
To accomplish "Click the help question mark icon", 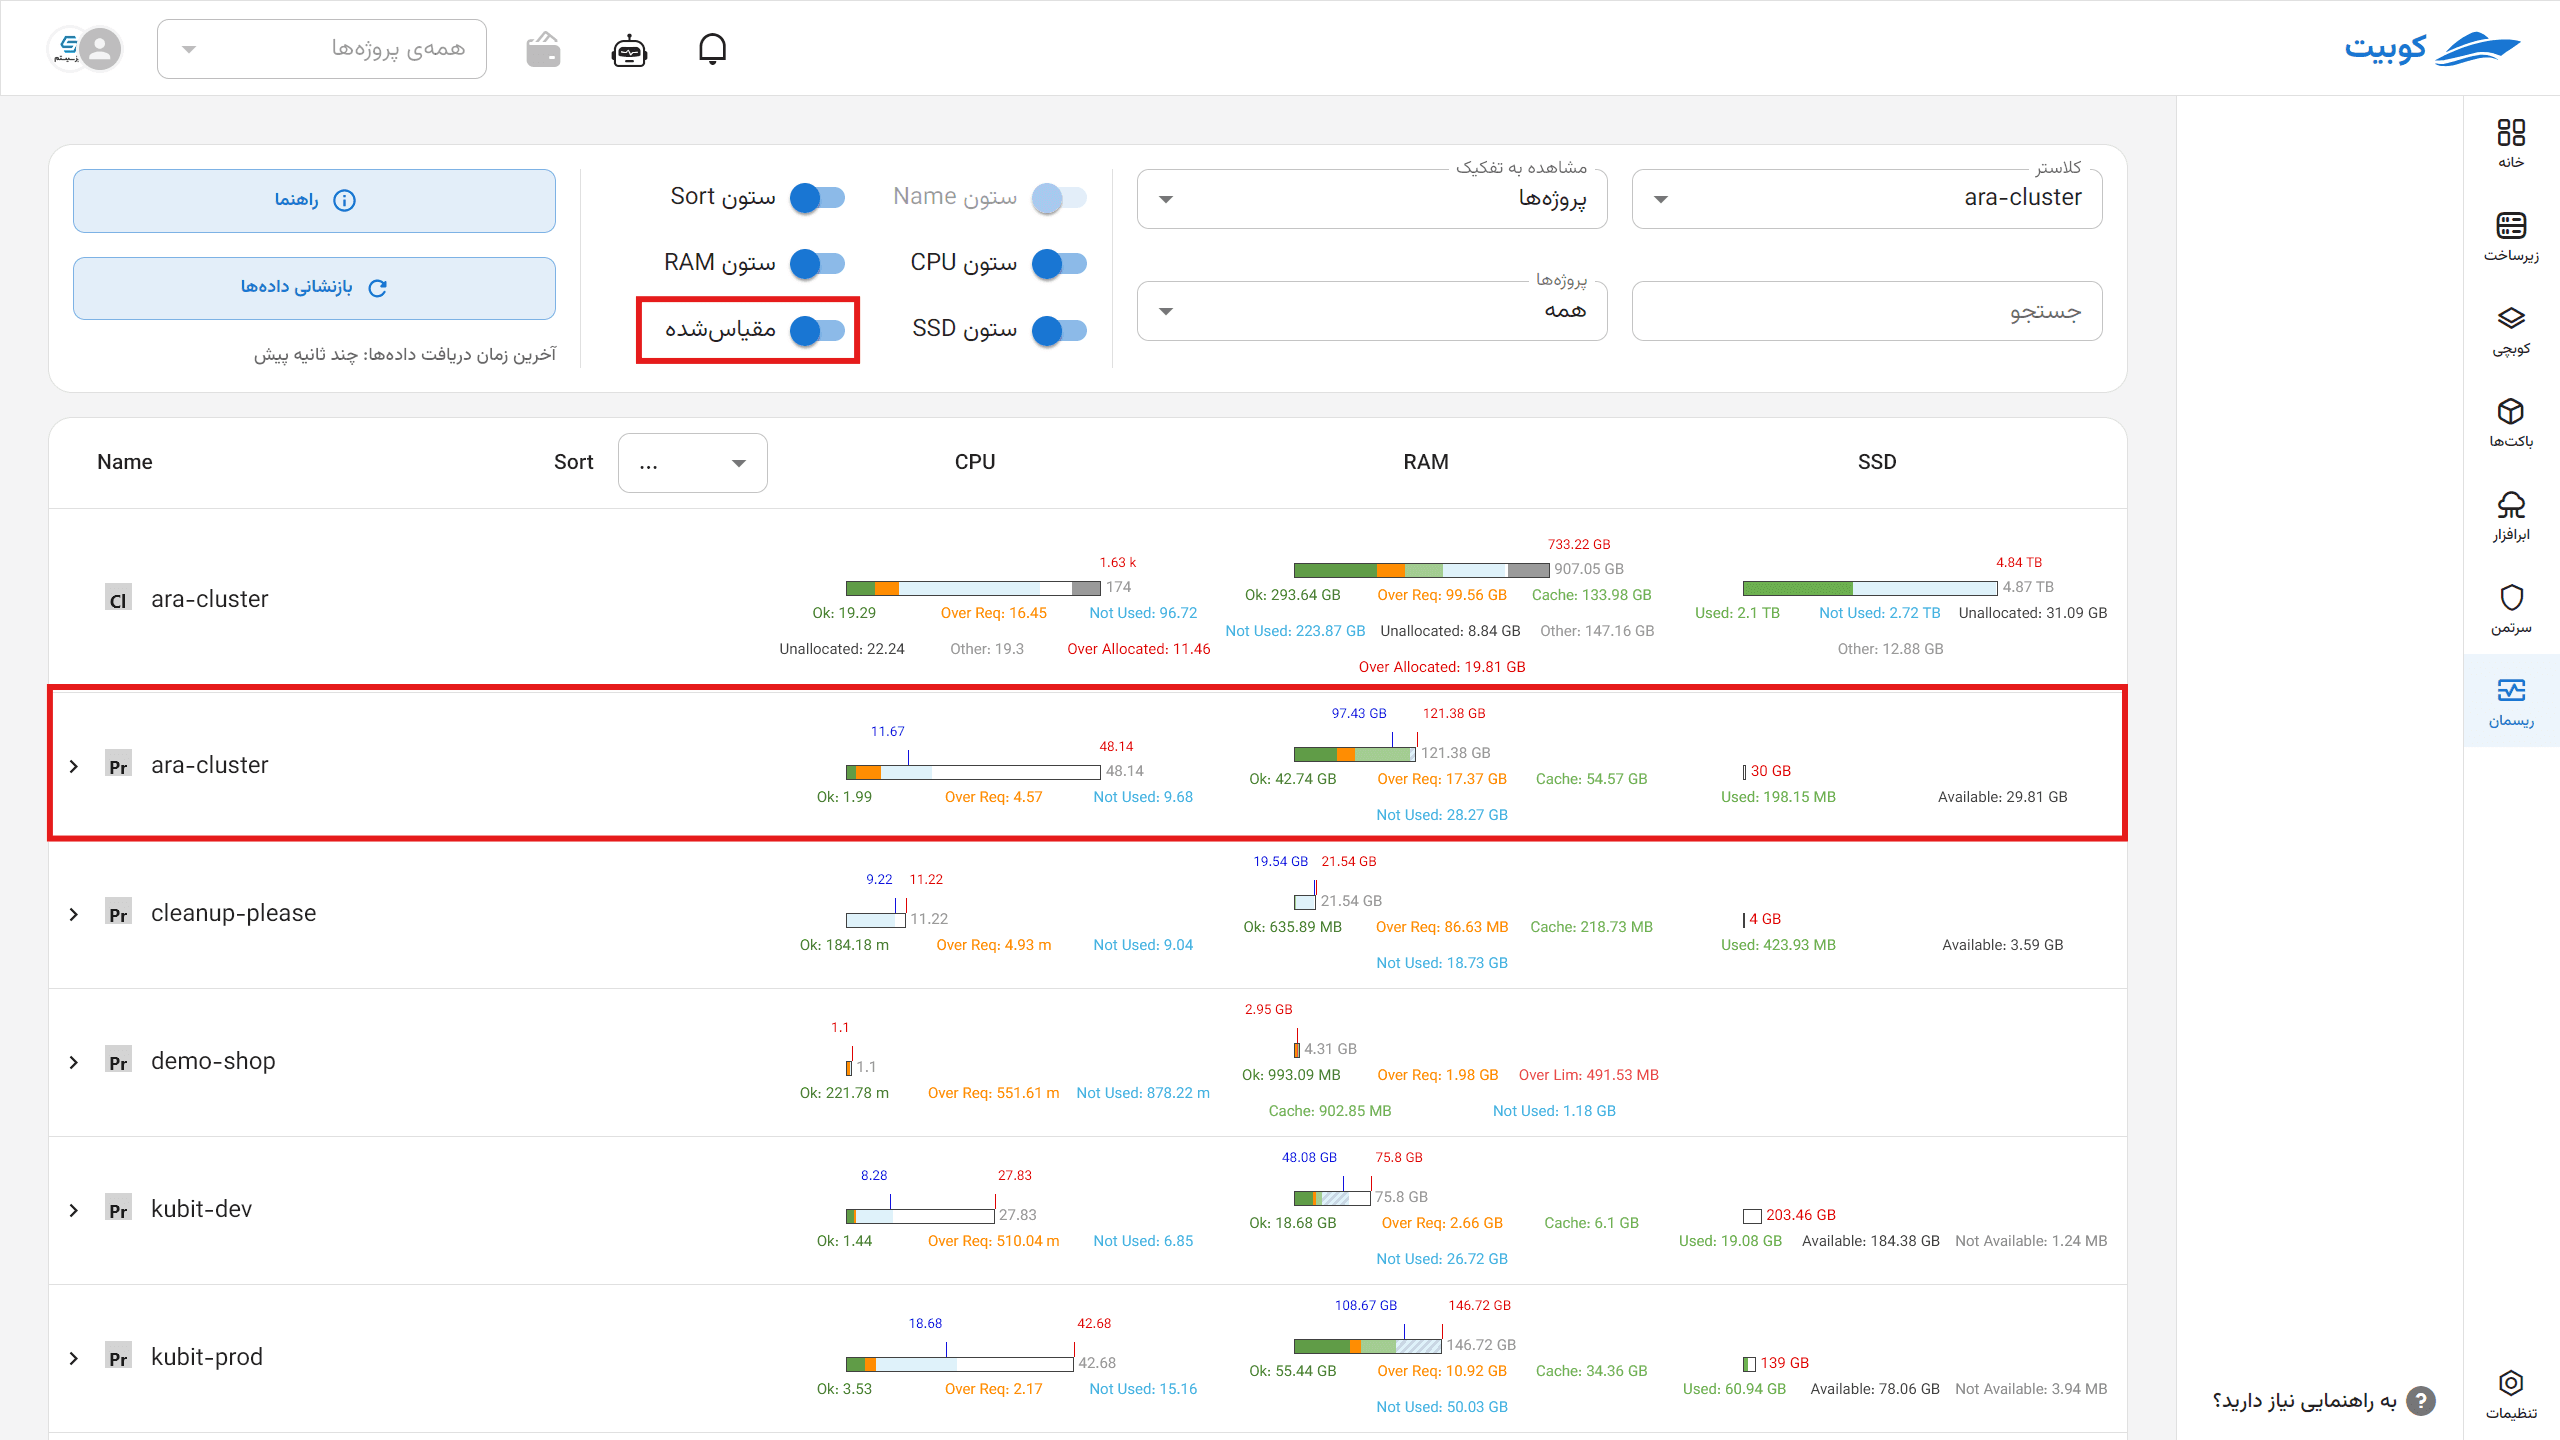I will (x=2420, y=1401).
